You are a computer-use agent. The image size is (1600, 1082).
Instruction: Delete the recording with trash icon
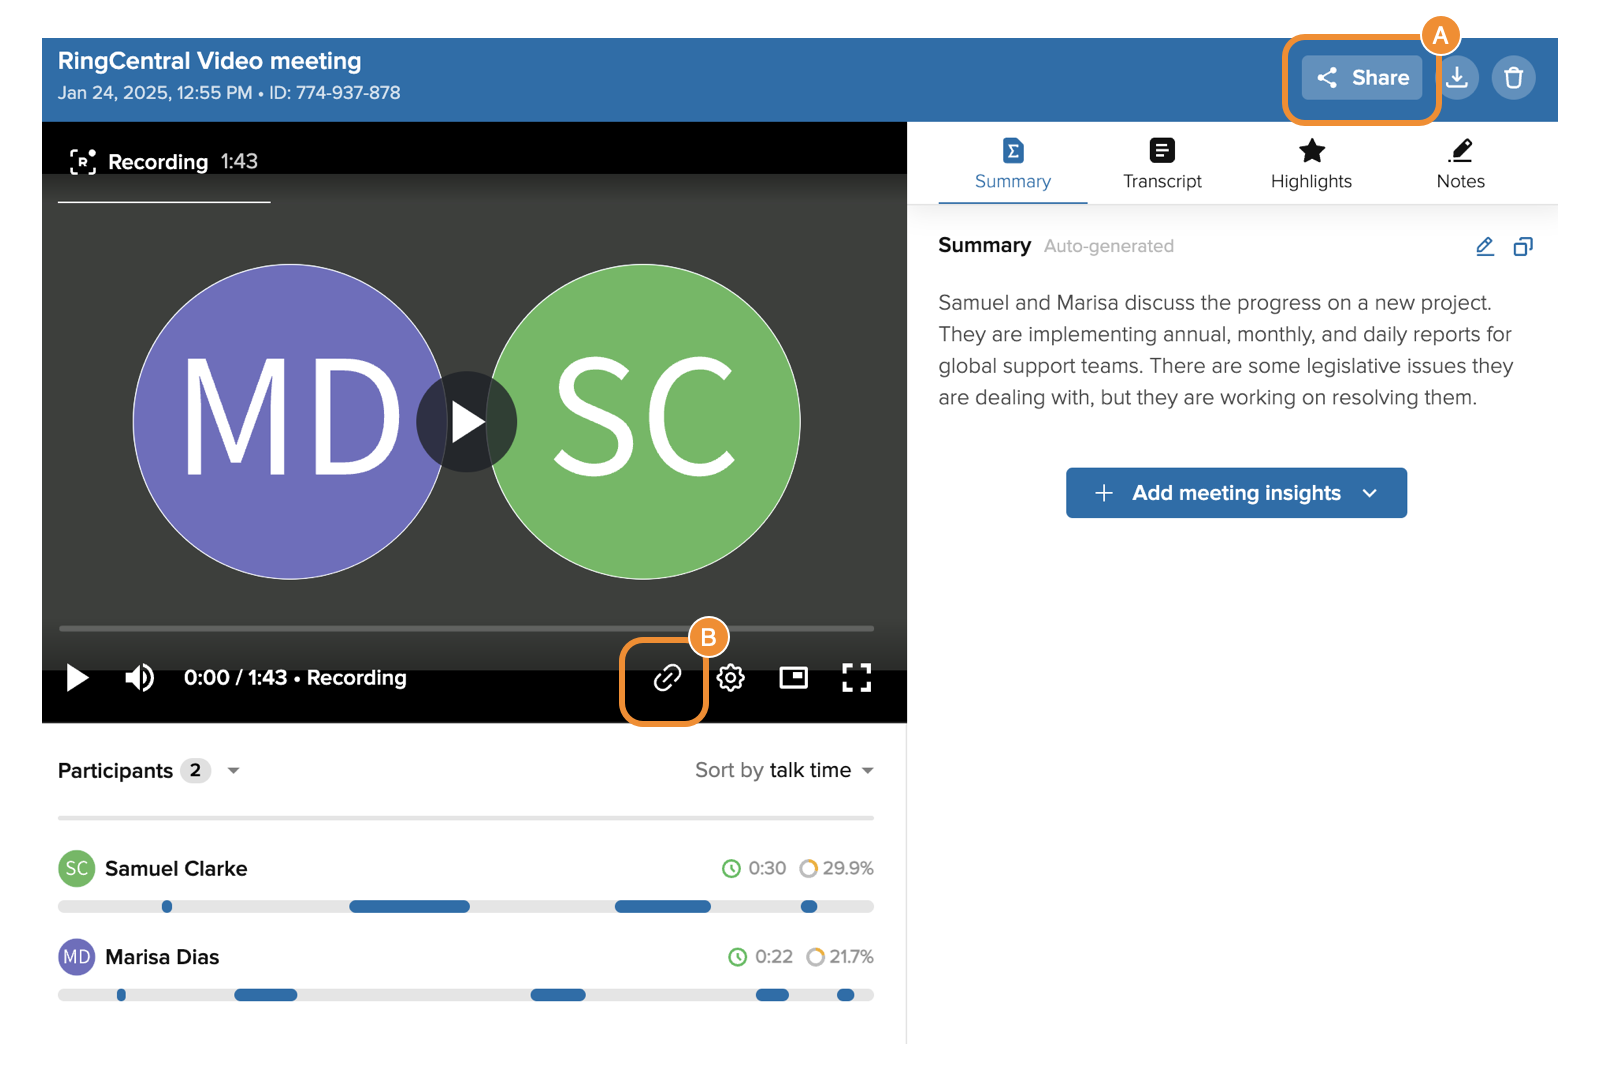pos(1513,78)
